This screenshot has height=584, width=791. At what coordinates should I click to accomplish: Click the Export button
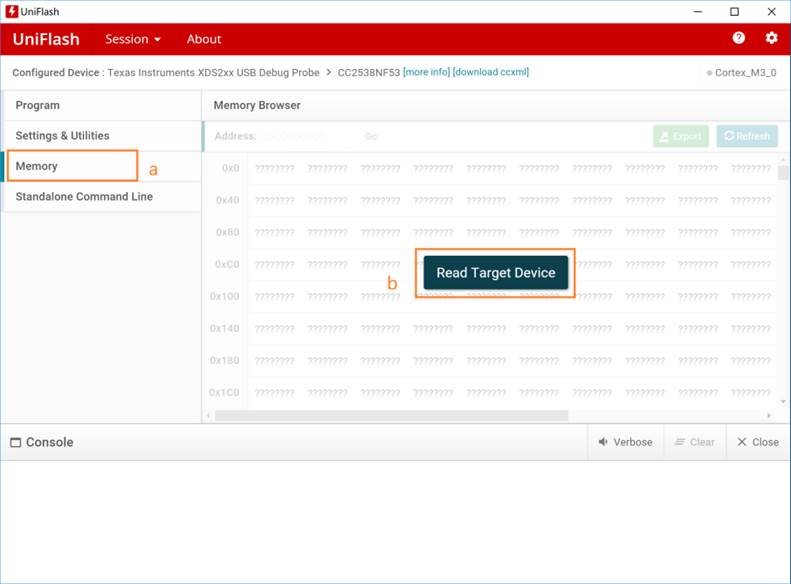(x=680, y=136)
